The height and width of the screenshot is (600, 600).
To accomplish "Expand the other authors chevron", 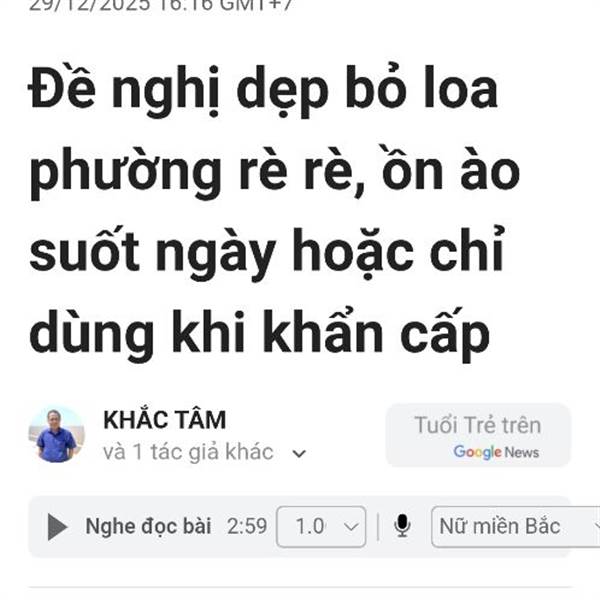I will tap(299, 453).
